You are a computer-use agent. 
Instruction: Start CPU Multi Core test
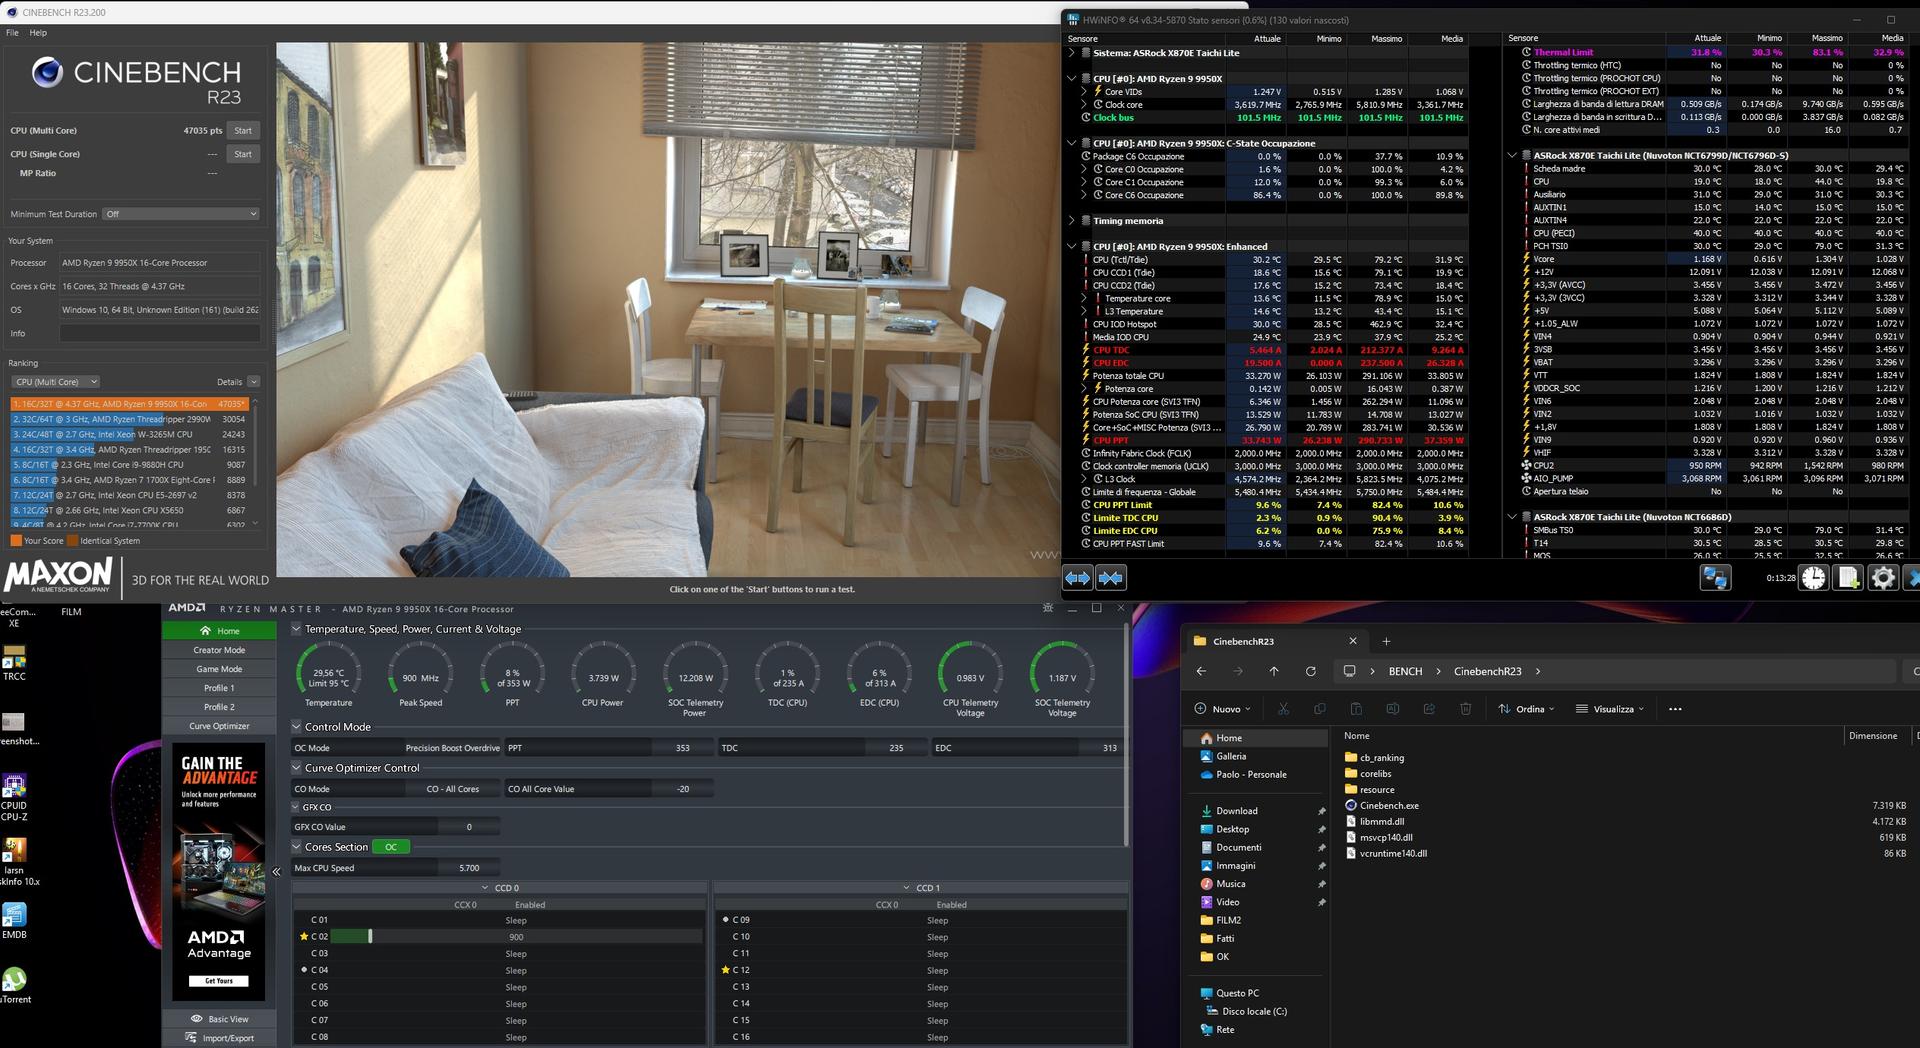[243, 131]
